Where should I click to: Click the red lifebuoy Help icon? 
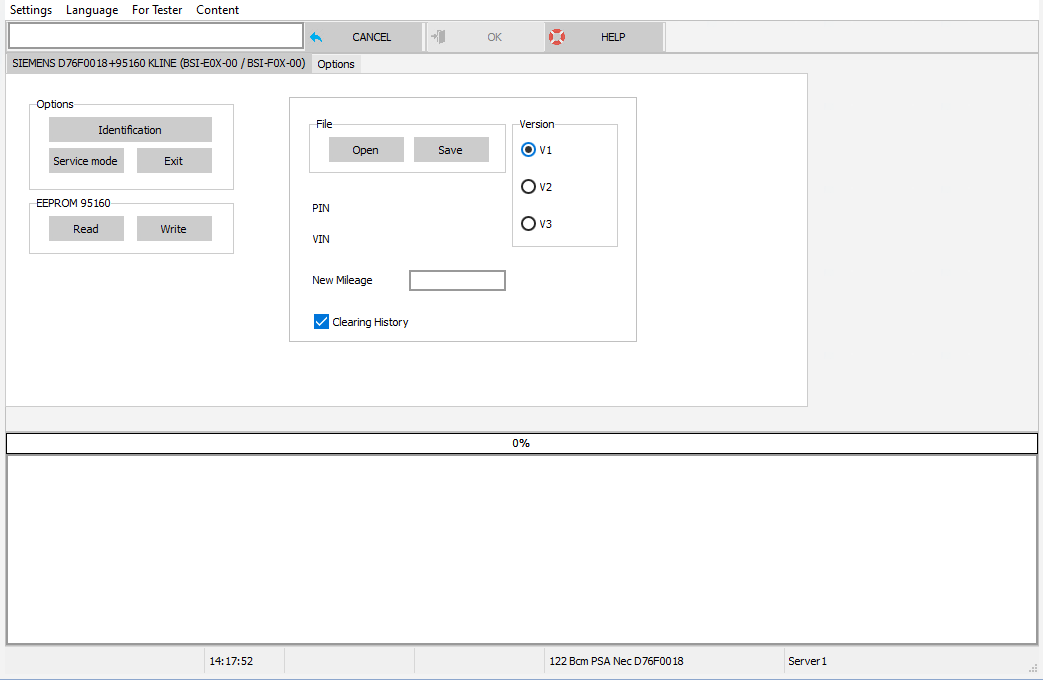pos(557,37)
